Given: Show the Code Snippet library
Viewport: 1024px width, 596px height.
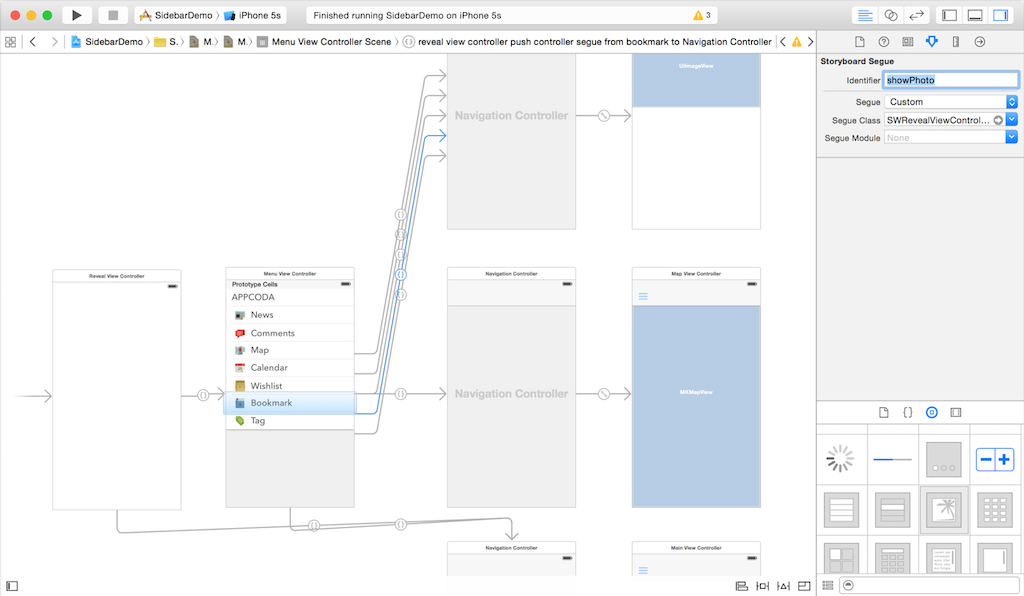Looking at the screenshot, I should [x=908, y=412].
